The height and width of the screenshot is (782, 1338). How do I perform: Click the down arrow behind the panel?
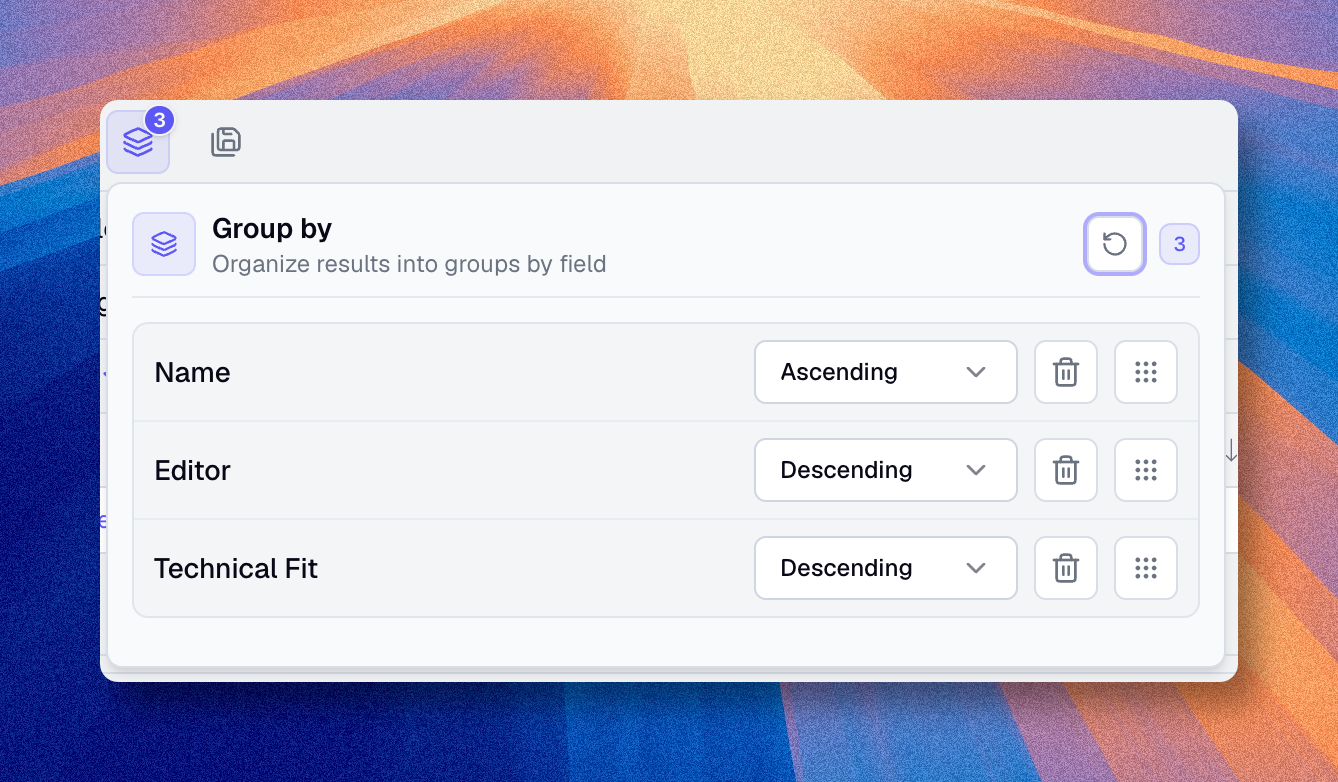coord(1231,452)
